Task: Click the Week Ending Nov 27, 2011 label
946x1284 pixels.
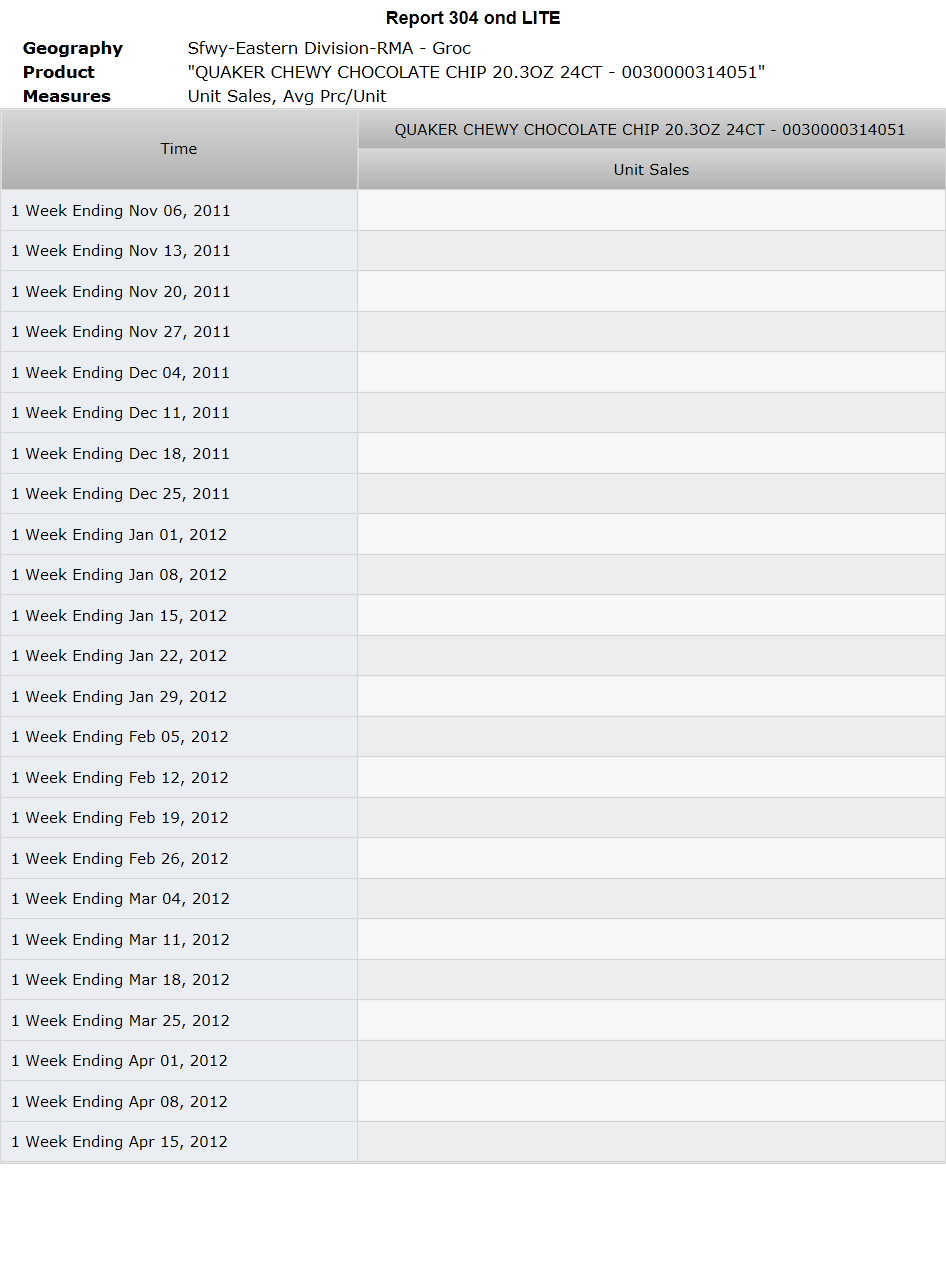Action: 121,332
